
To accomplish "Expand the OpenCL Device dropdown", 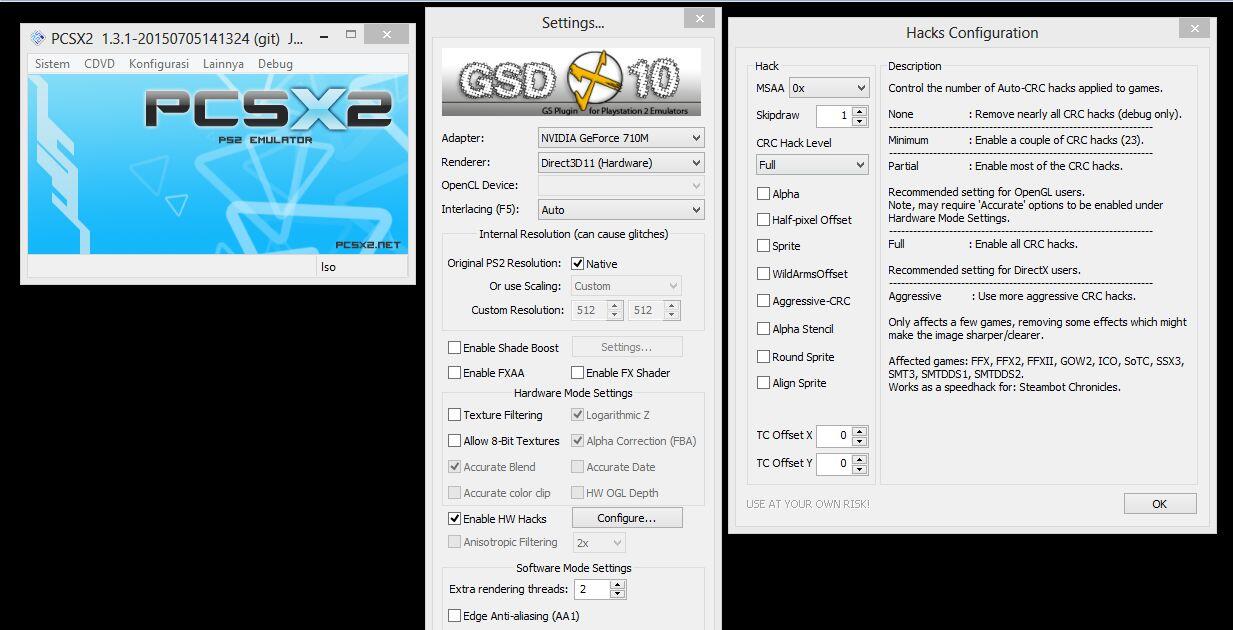I will point(621,186).
